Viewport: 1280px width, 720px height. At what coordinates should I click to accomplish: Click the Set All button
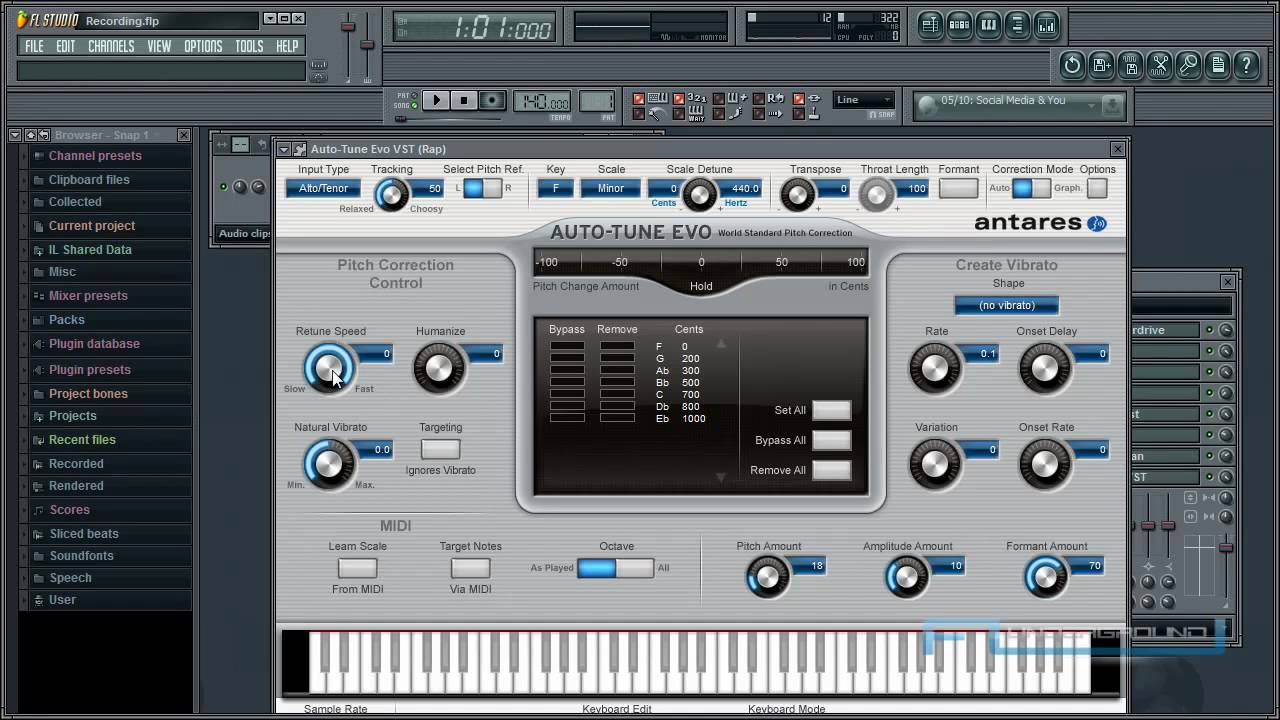pyautogui.click(x=831, y=410)
